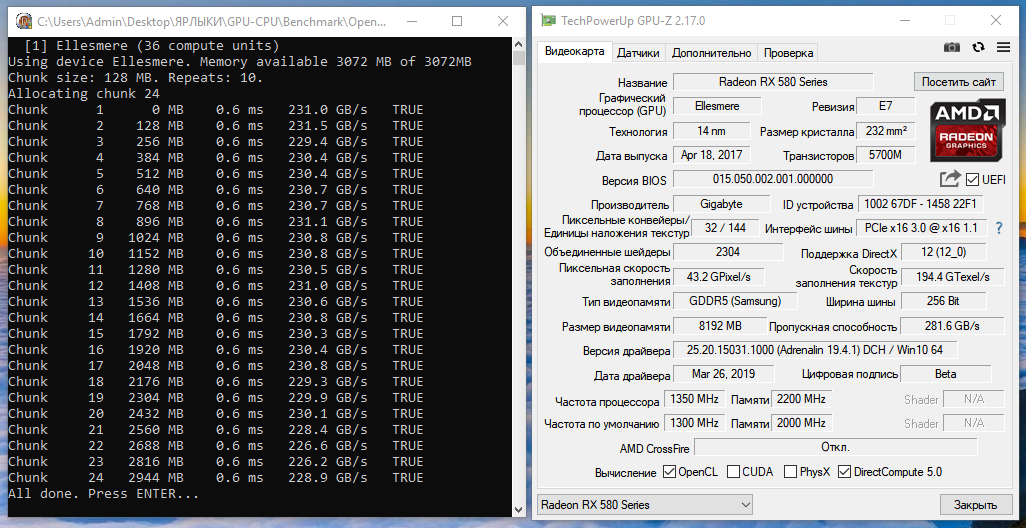Screen dimensions: 1026x528
Task: Toggle the OpenCL checkbox
Action: [669, 472]
